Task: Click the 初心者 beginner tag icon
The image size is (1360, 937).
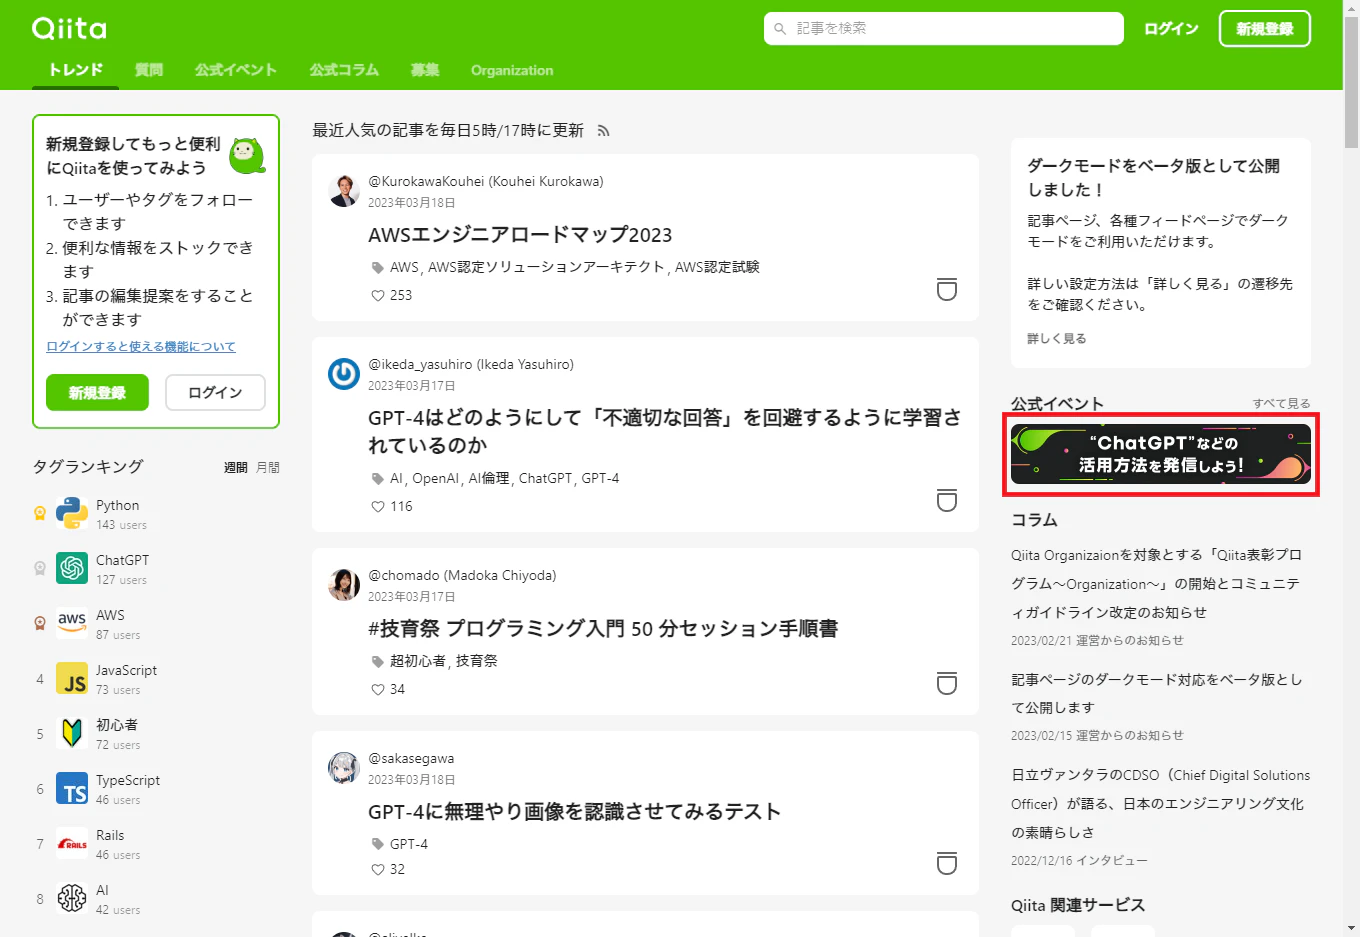Action: 72,733
